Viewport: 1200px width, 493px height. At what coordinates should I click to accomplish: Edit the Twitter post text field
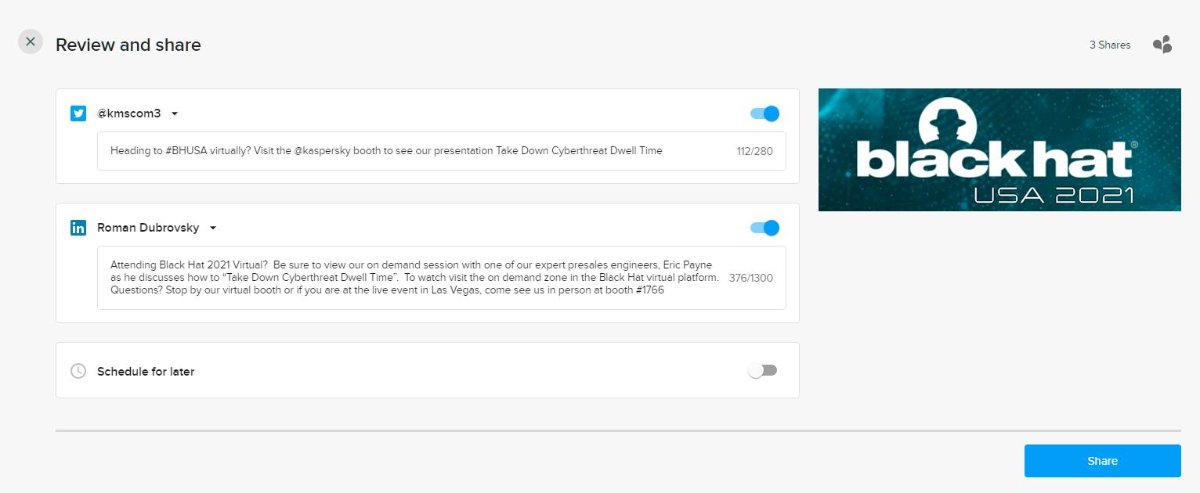point(441,151)
